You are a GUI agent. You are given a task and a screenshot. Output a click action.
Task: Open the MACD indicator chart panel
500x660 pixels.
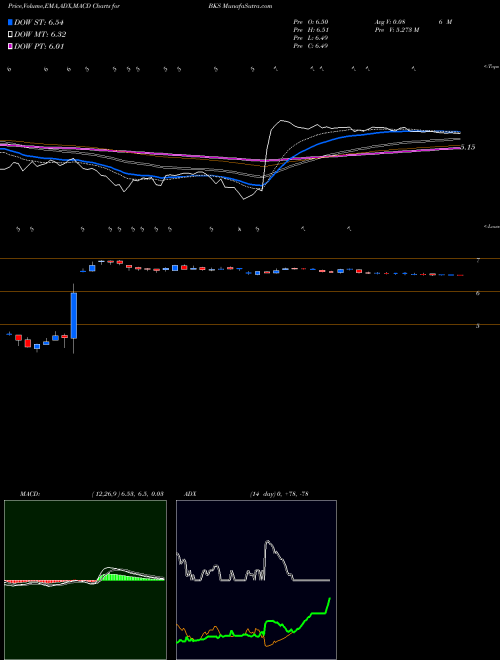point(85,580)
